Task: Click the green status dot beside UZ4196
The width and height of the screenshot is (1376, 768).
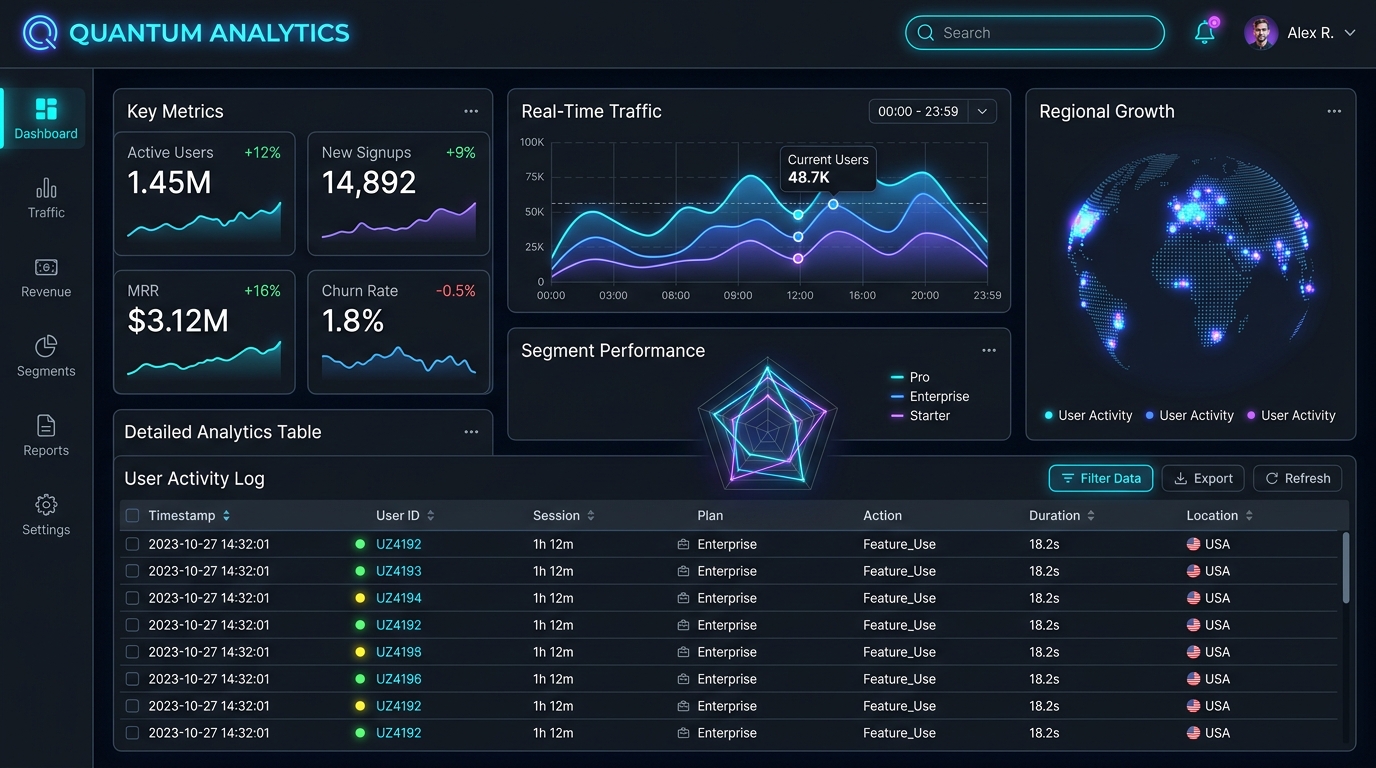Action: click(x=360, y=679)
